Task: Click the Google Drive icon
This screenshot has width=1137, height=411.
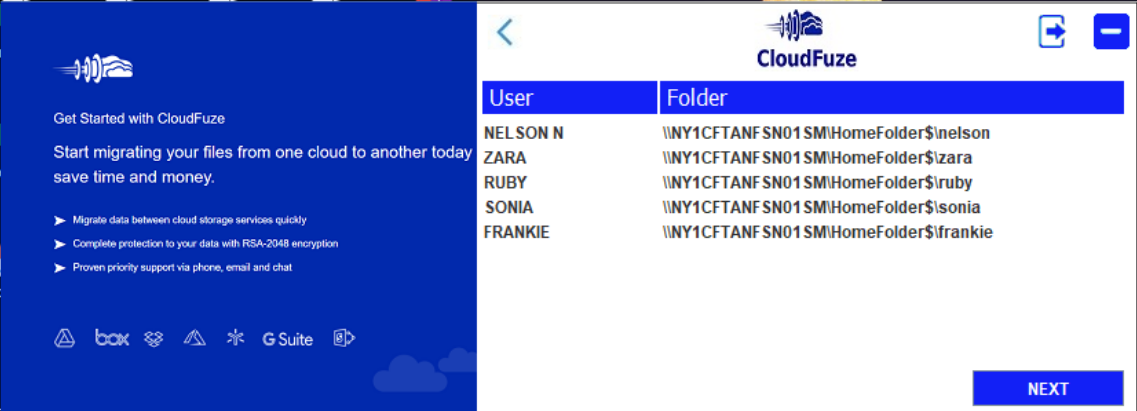Action: pyautogui.click(x=65, y=338)
